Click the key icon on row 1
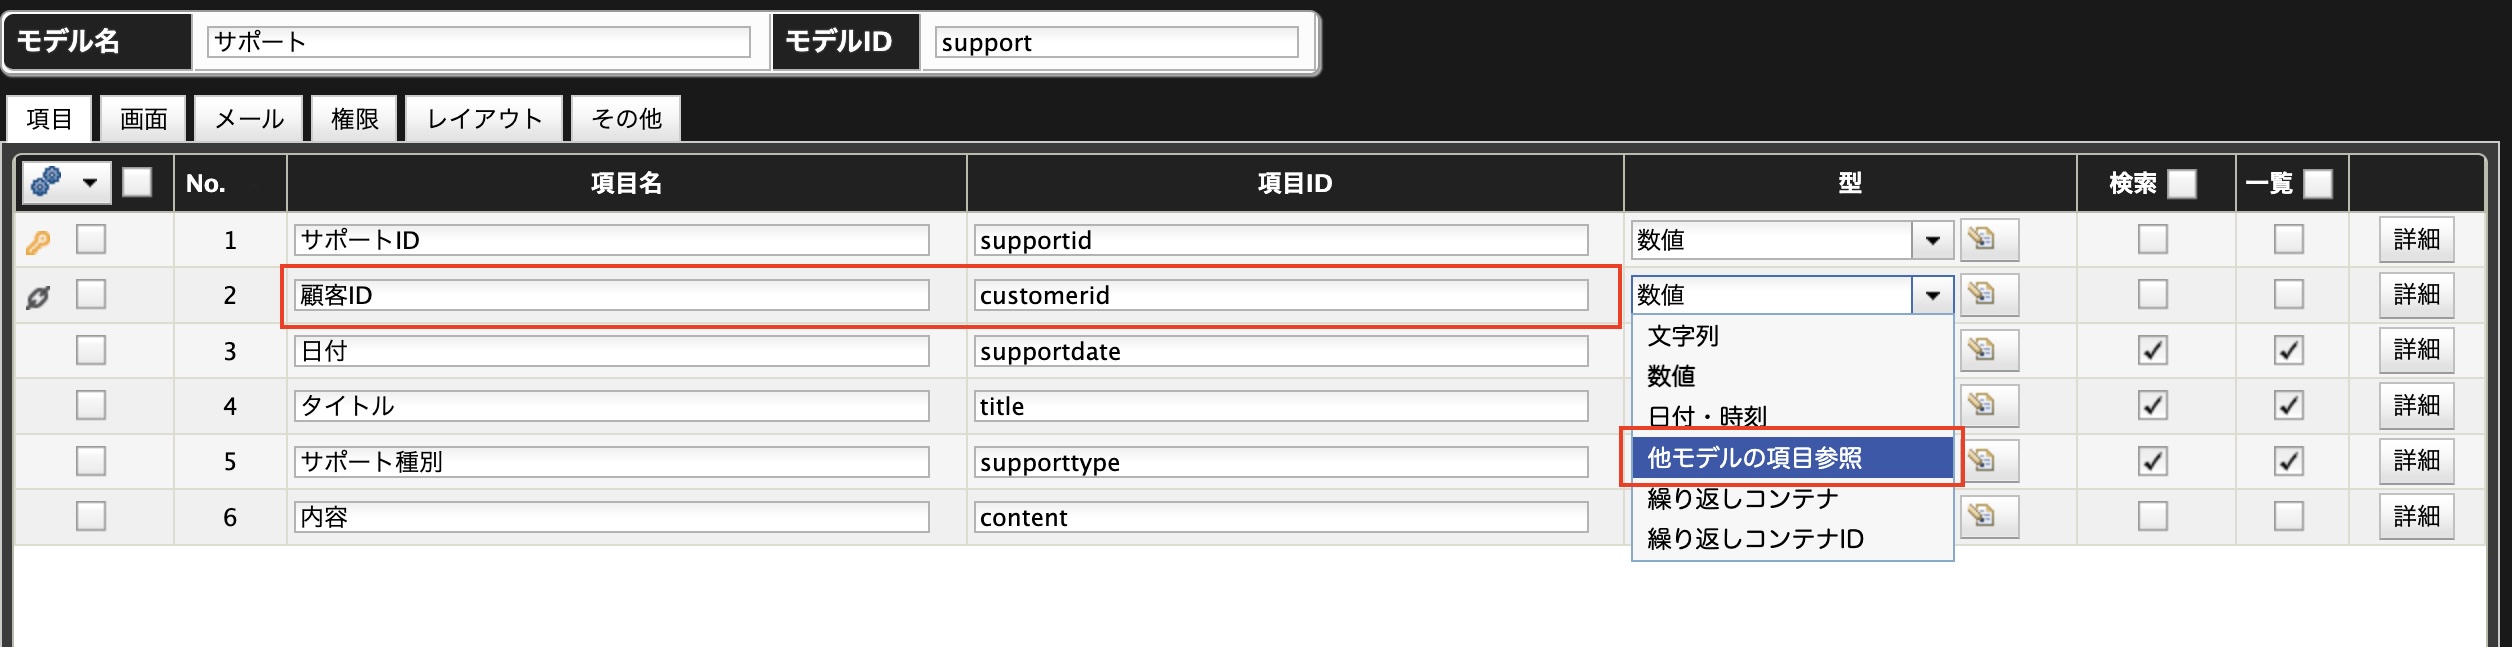 point(38,241)
